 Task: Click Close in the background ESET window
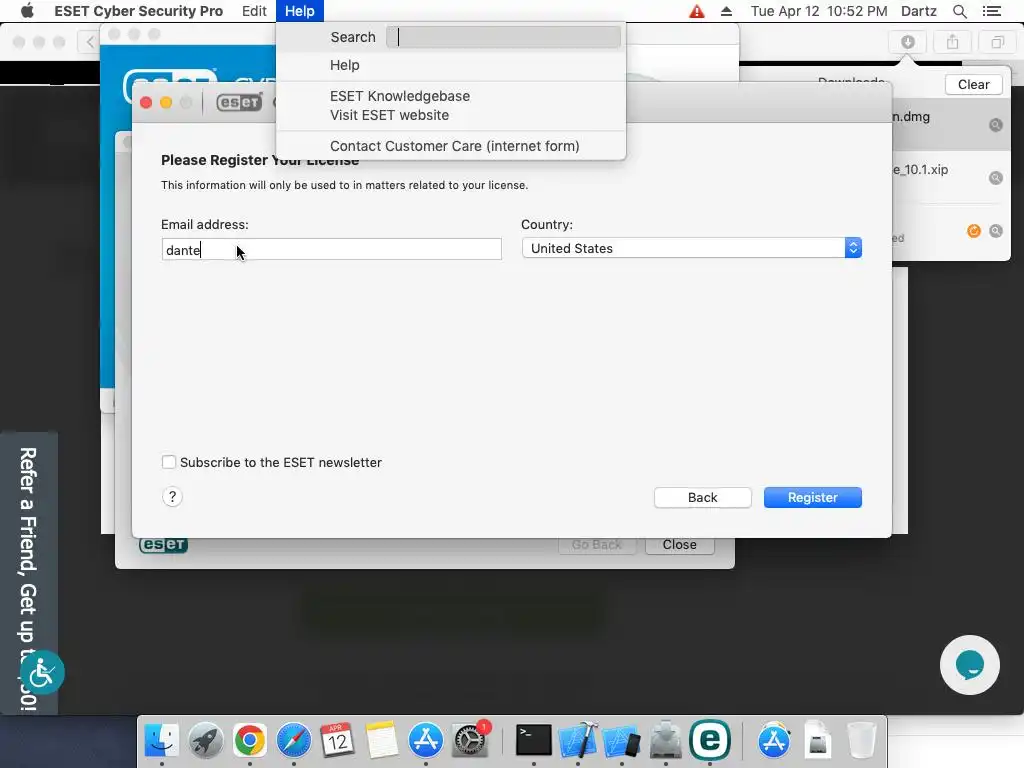pos(679,545)
